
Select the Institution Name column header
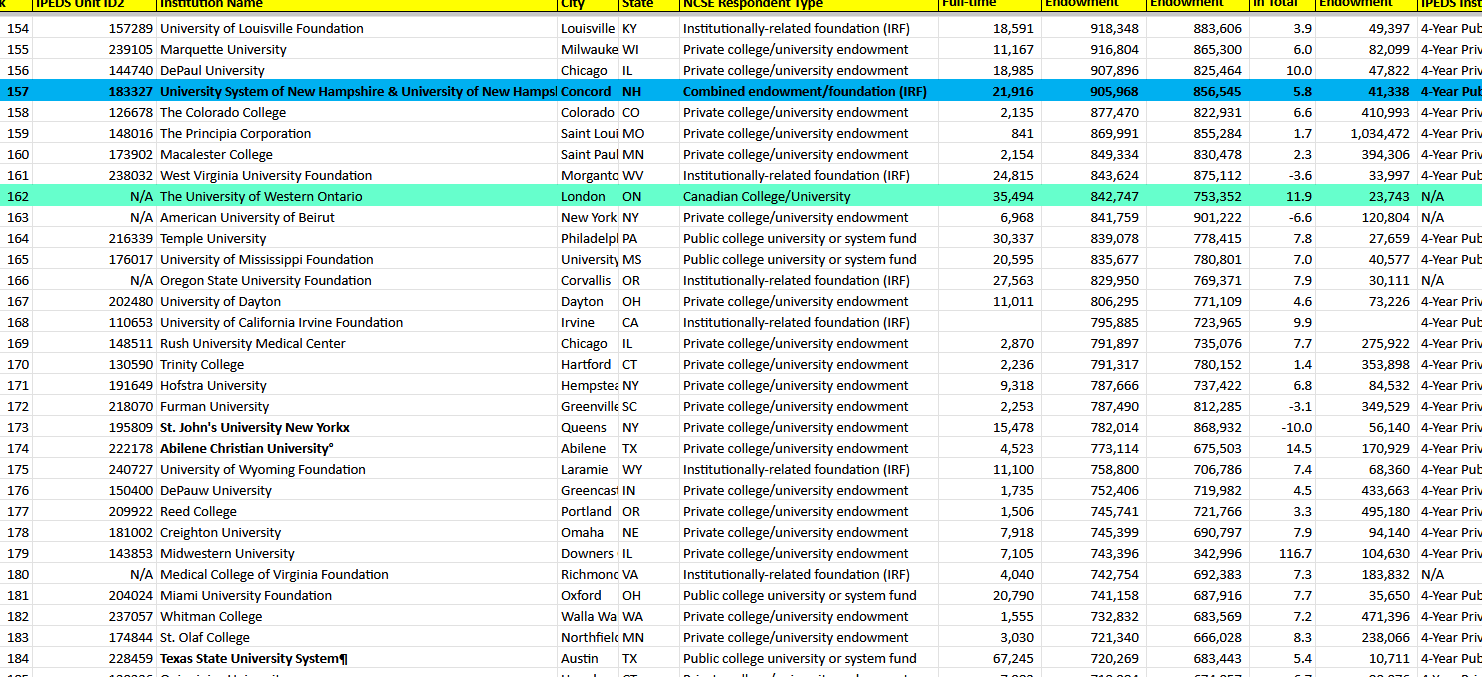pyautogui.click(x=357, y=5)
